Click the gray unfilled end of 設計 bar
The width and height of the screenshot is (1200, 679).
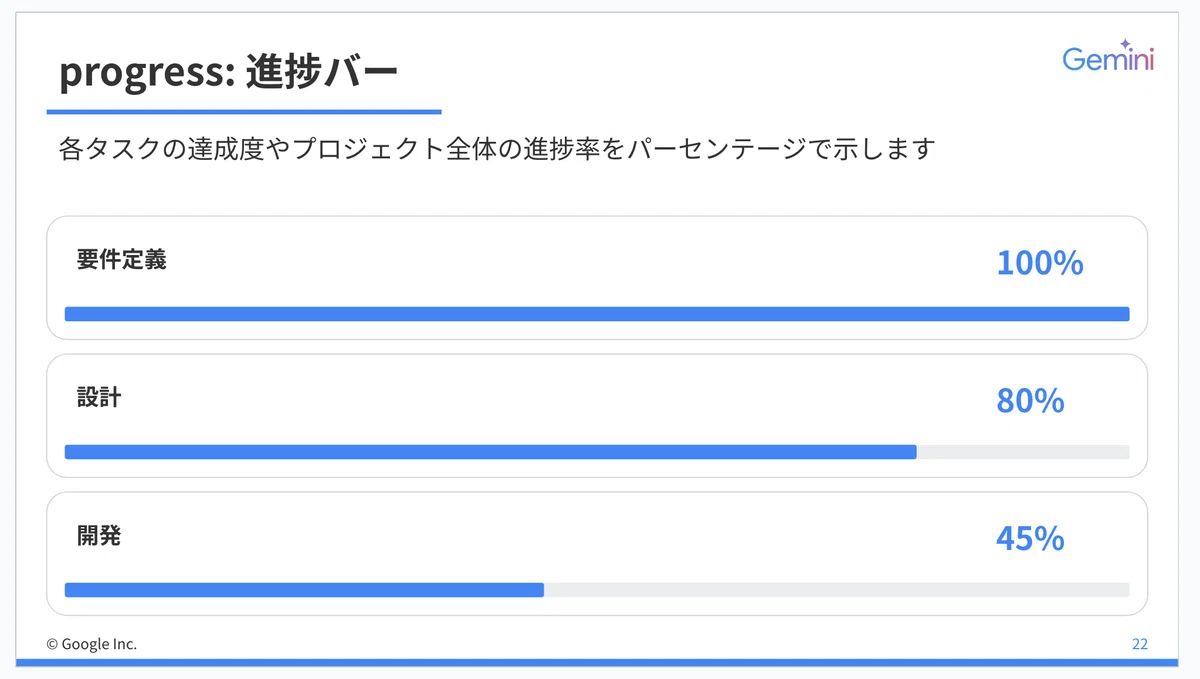pyautogui.click(x=1023, y=452)
